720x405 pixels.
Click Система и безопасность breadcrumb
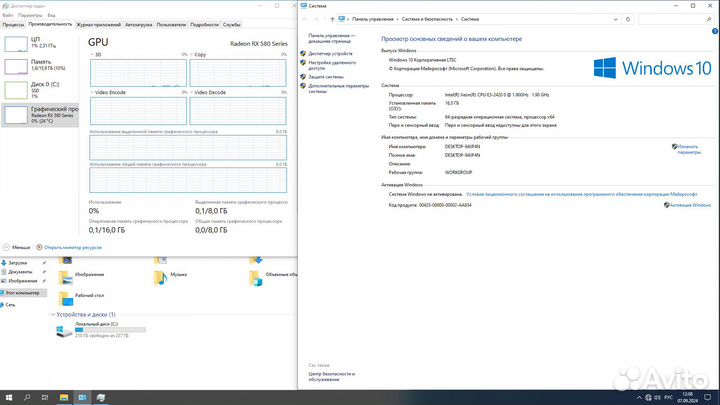click(427, 19)
